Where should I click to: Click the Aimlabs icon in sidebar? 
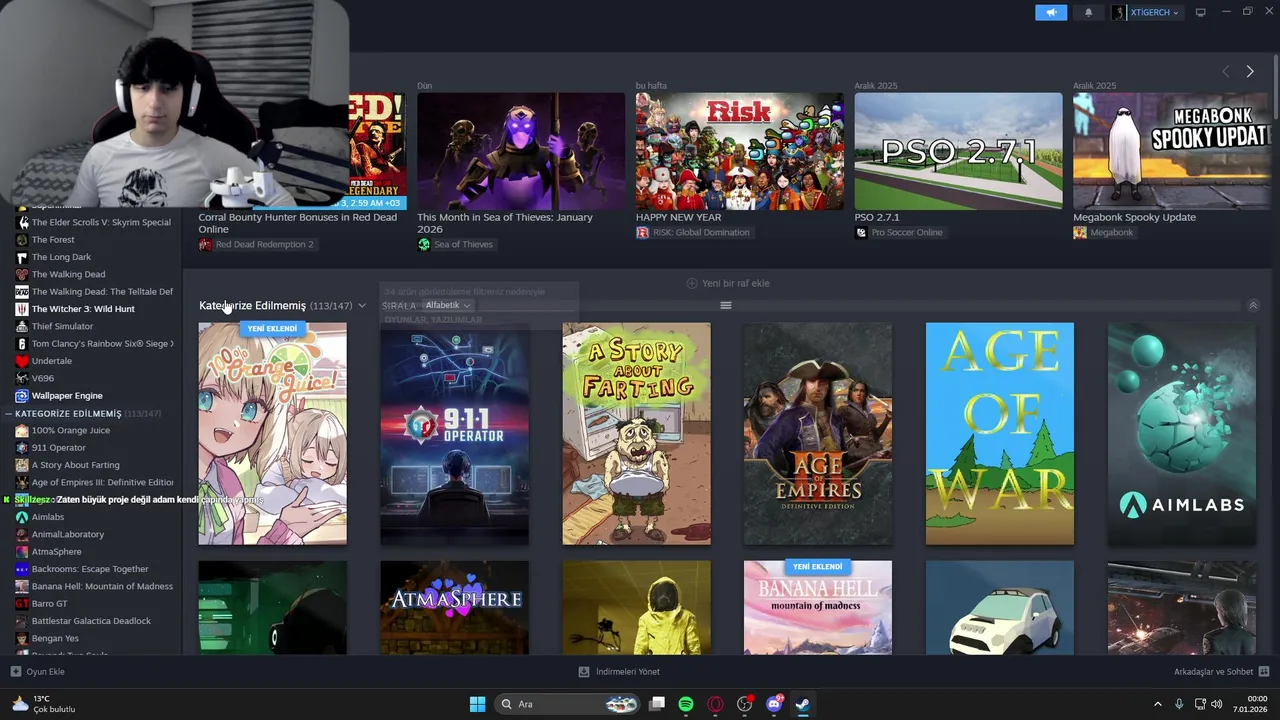[22, 517]
